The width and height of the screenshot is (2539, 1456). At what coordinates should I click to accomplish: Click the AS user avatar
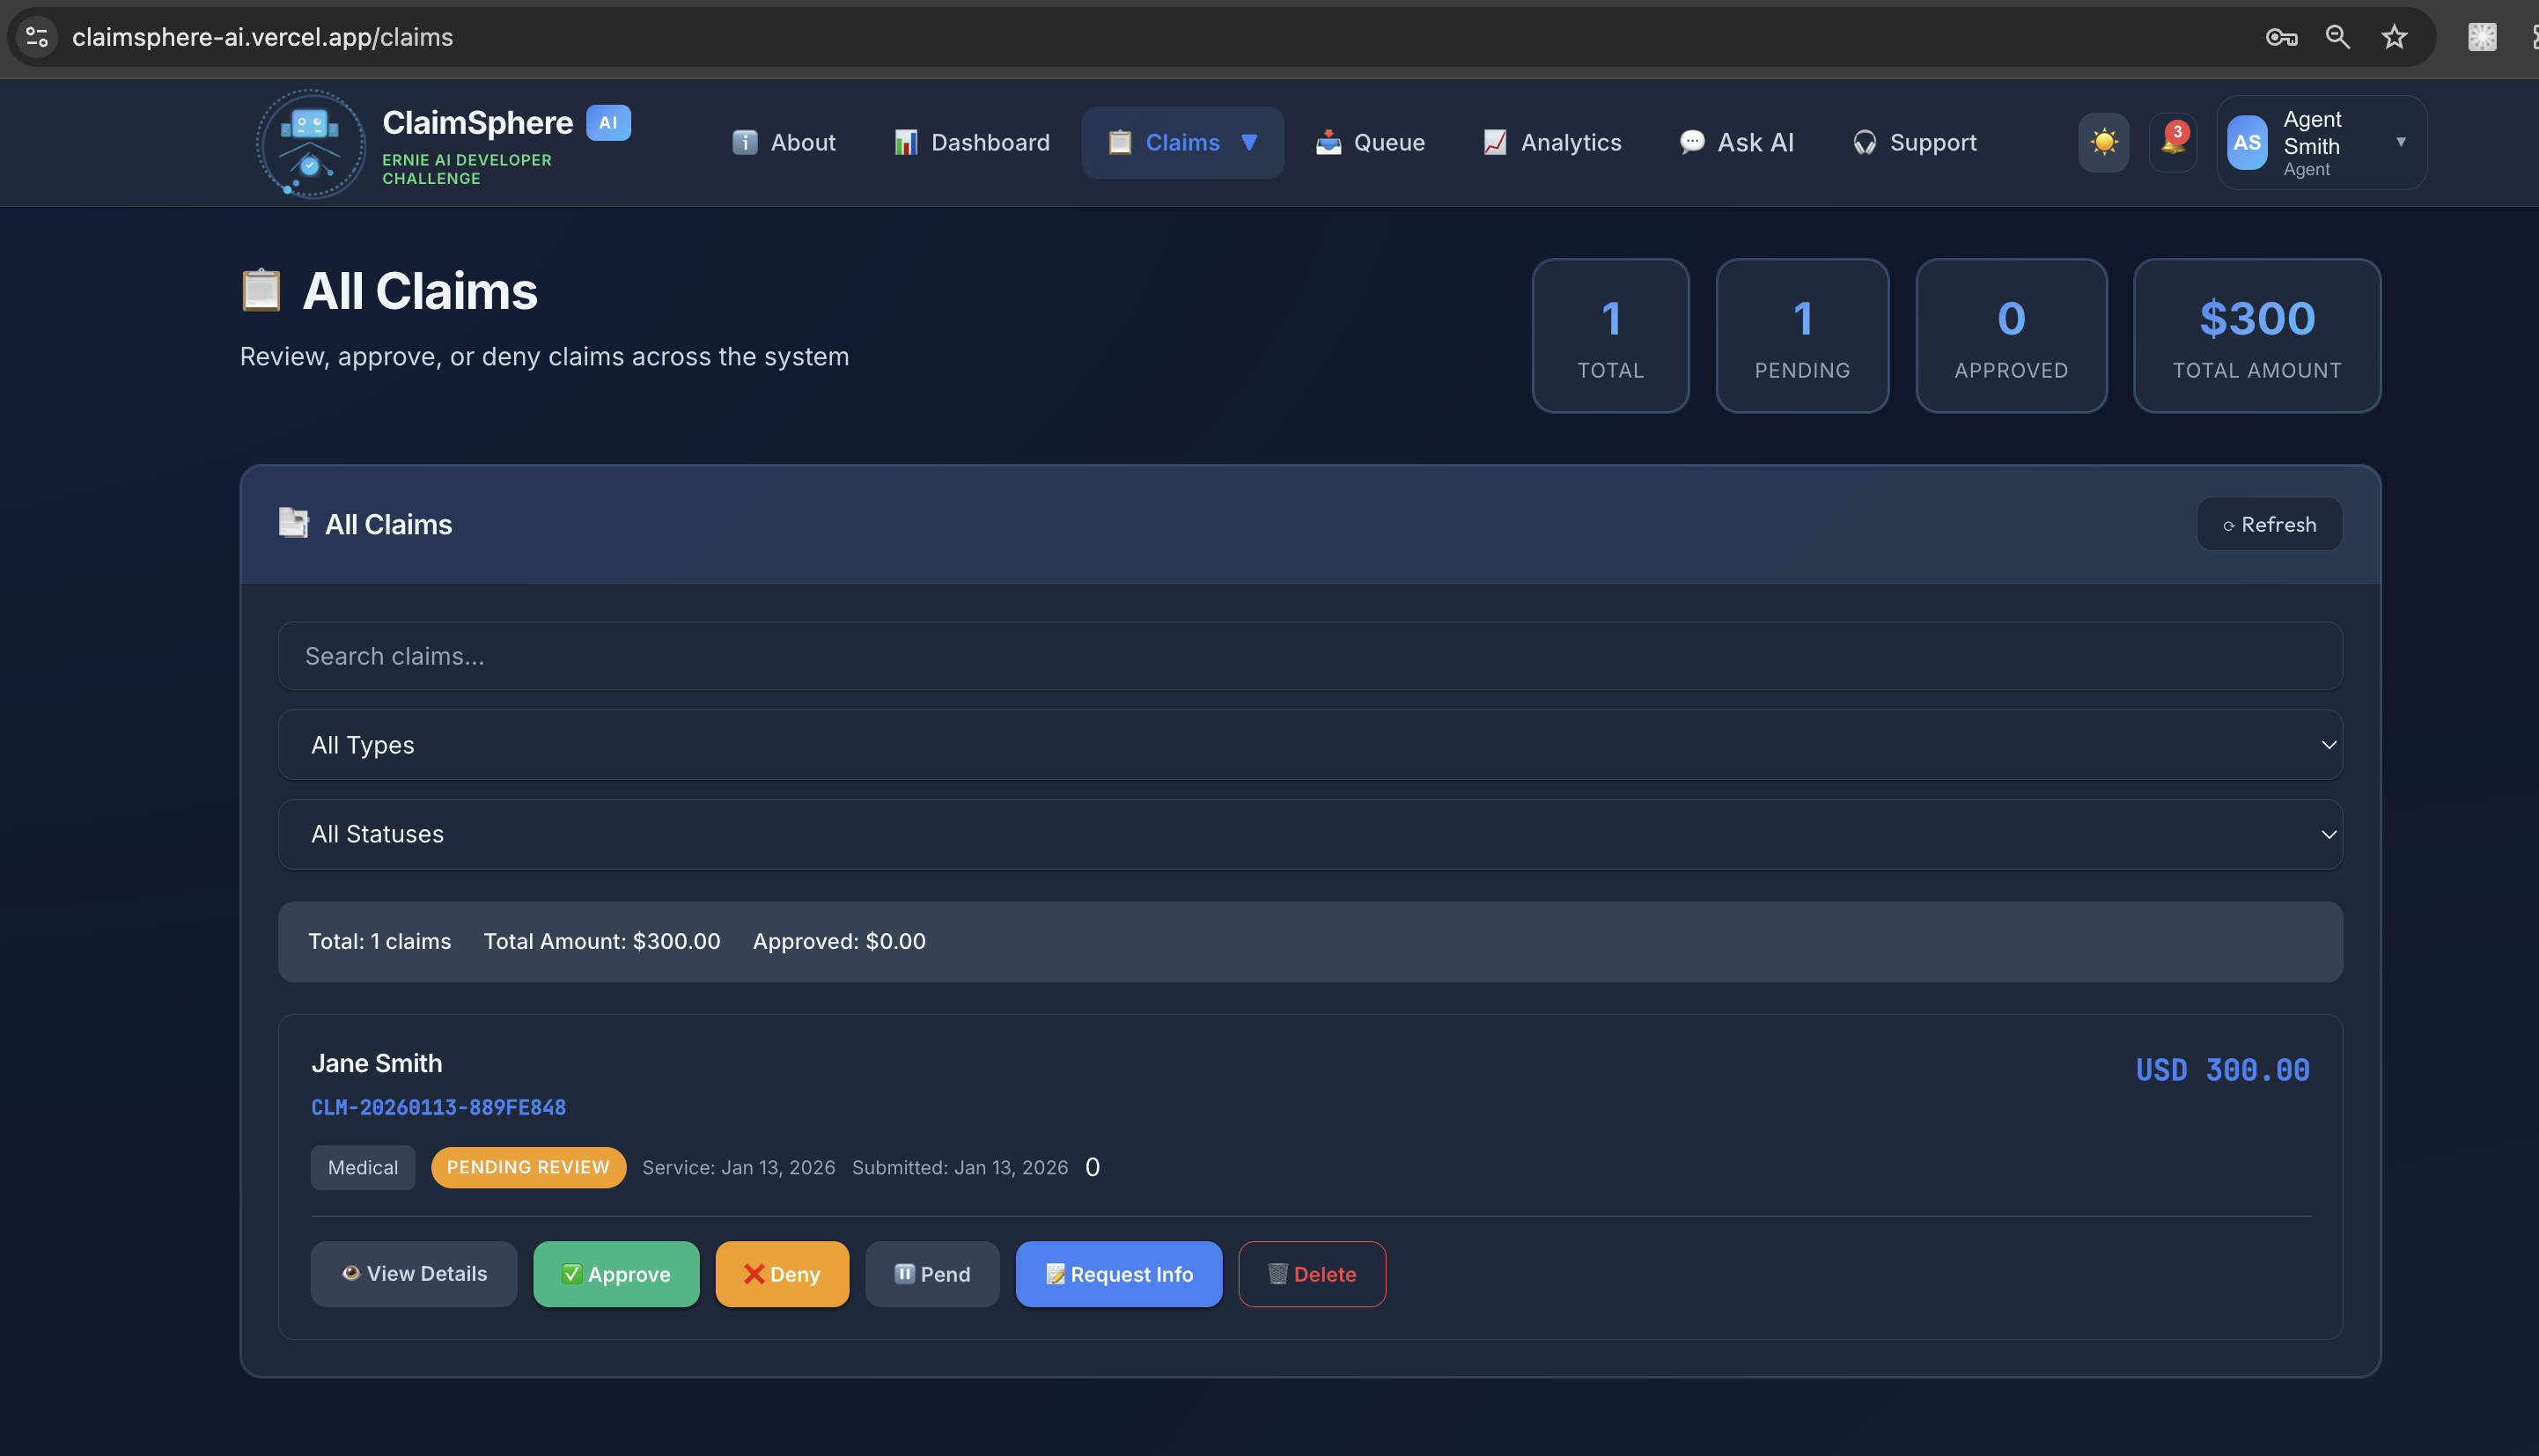click(x=2247, y=142)
